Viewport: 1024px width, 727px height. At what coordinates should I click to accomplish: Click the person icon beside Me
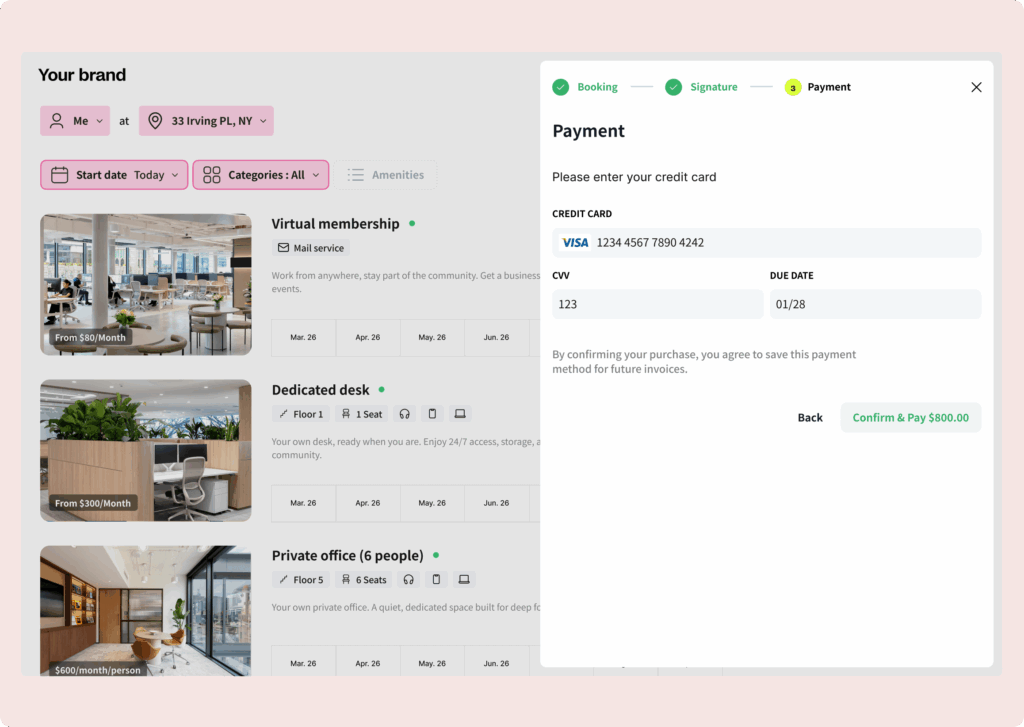pos(57,121)
